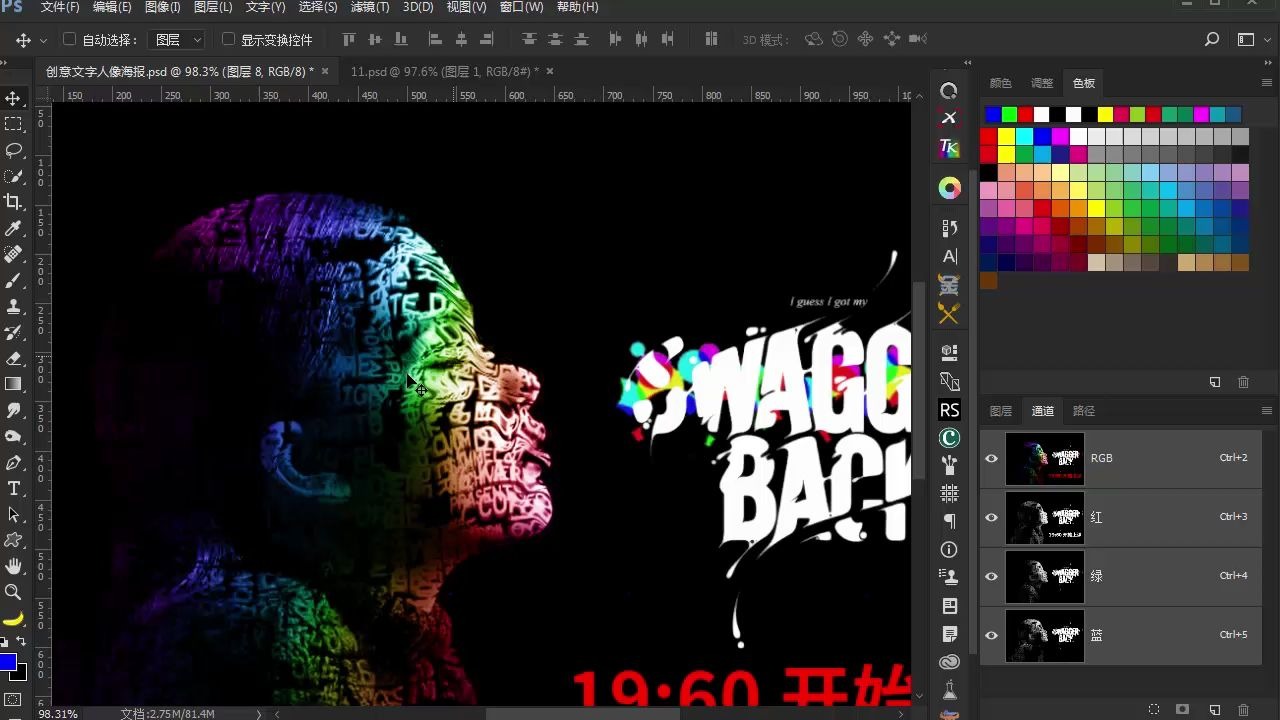The width and height of the screenshot is (1280, 720).
Task: Close the 创意文字人像海报.psd tab
Action: coord(326,71)
